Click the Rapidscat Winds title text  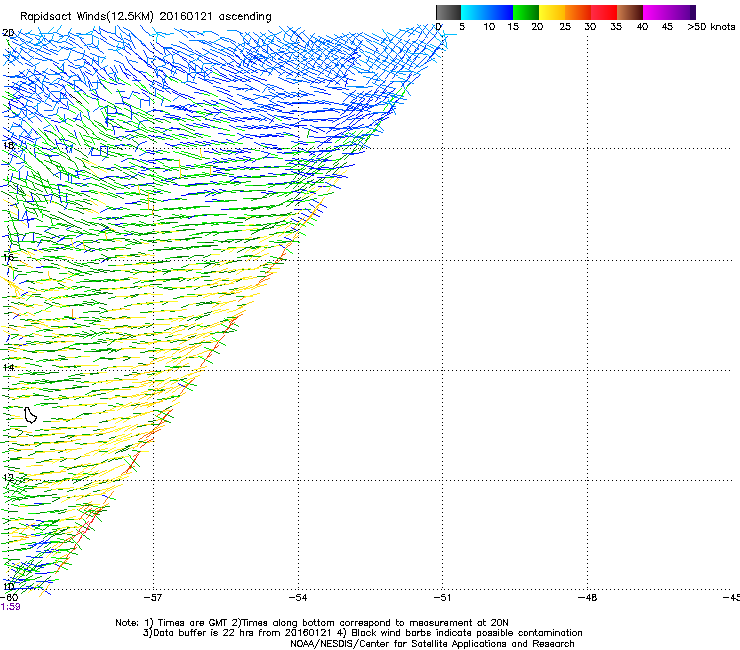coord(145,17)
